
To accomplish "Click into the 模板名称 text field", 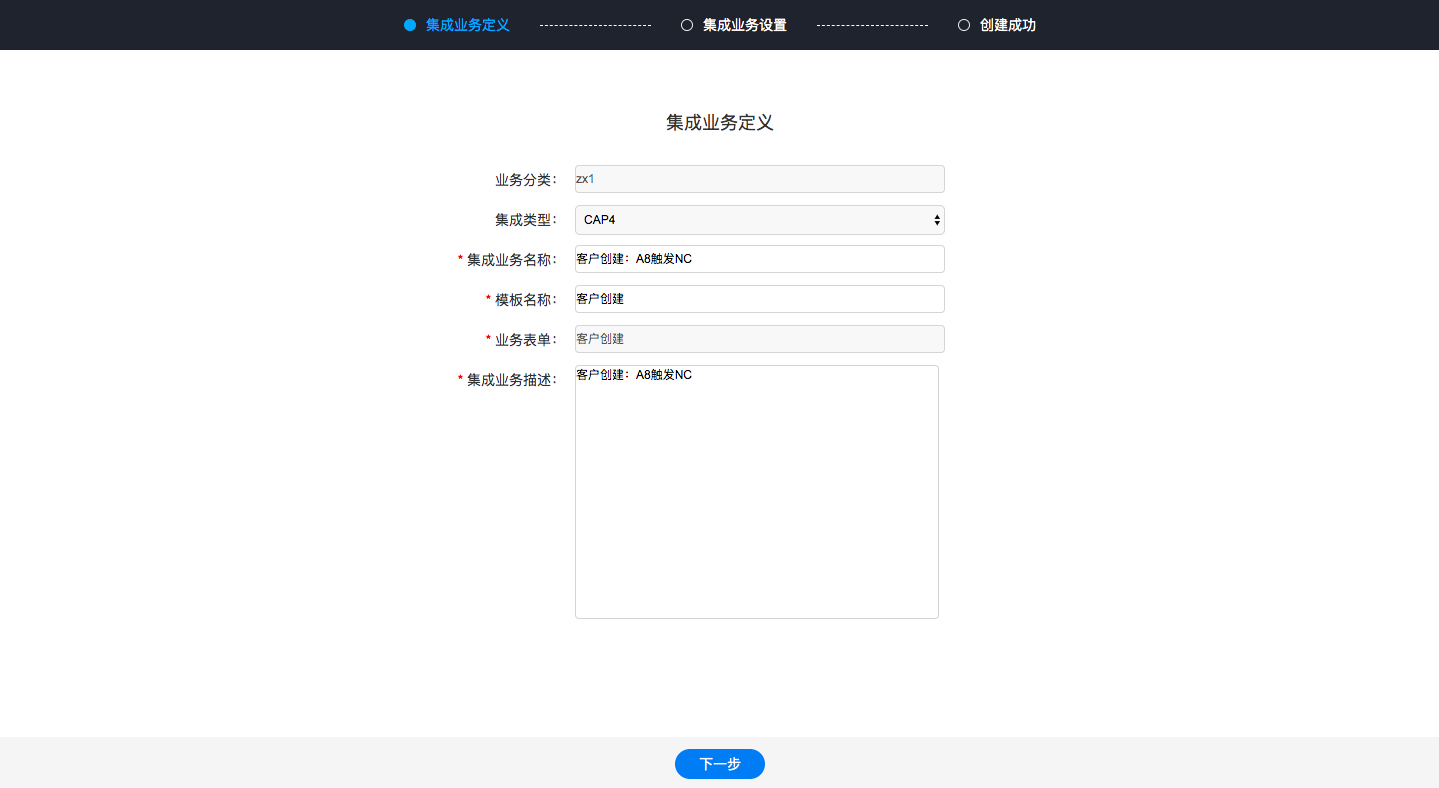I will pyautogui.click(x=759, y=299).
